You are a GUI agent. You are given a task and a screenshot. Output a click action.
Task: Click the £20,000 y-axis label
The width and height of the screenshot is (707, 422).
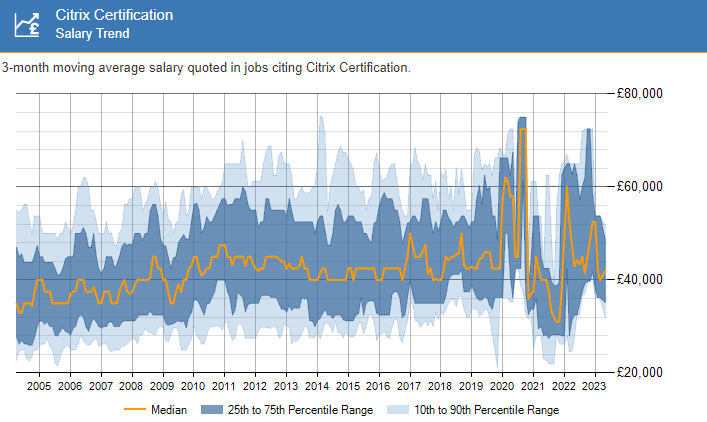pos(638,372)
